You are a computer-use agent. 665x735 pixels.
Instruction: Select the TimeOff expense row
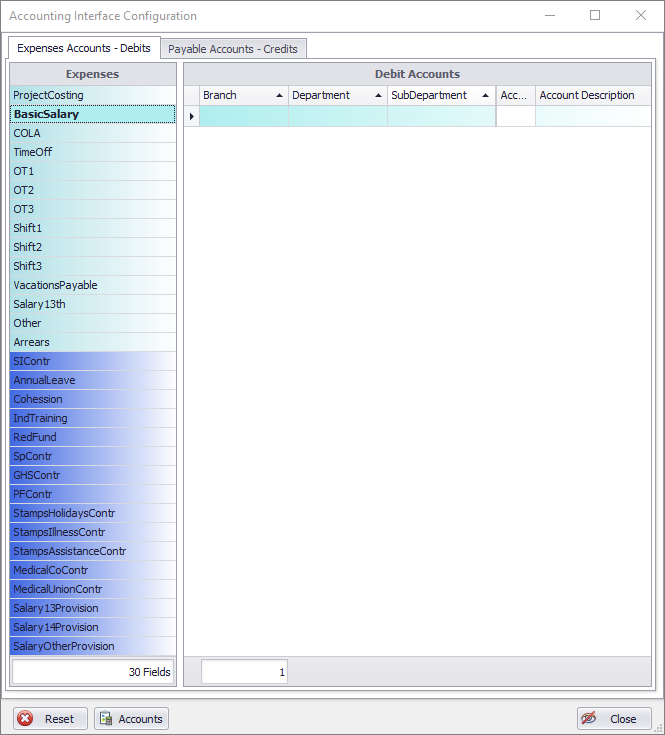pos(93,152)
